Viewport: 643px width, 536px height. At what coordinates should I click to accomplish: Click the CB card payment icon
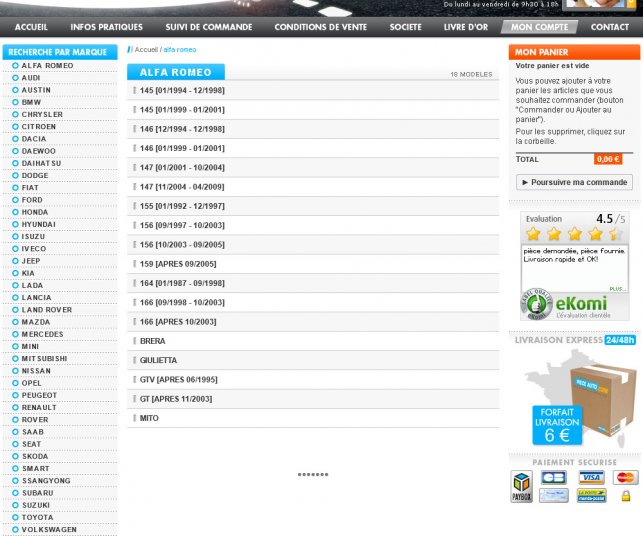pyautogui.click(x=554, y=478)
